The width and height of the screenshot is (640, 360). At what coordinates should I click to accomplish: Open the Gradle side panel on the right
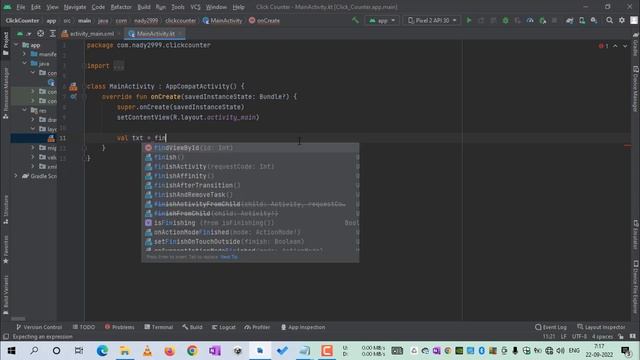tap(635, 44)
